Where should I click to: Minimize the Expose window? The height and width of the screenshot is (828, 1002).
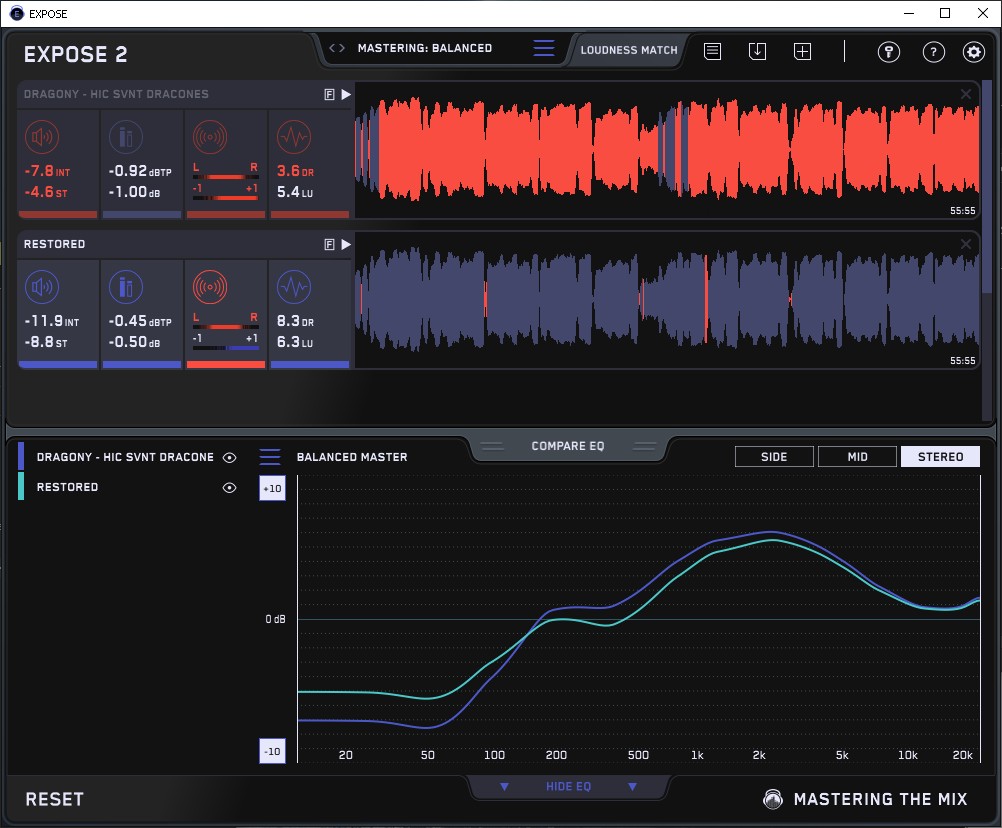(x=909, y=13)
